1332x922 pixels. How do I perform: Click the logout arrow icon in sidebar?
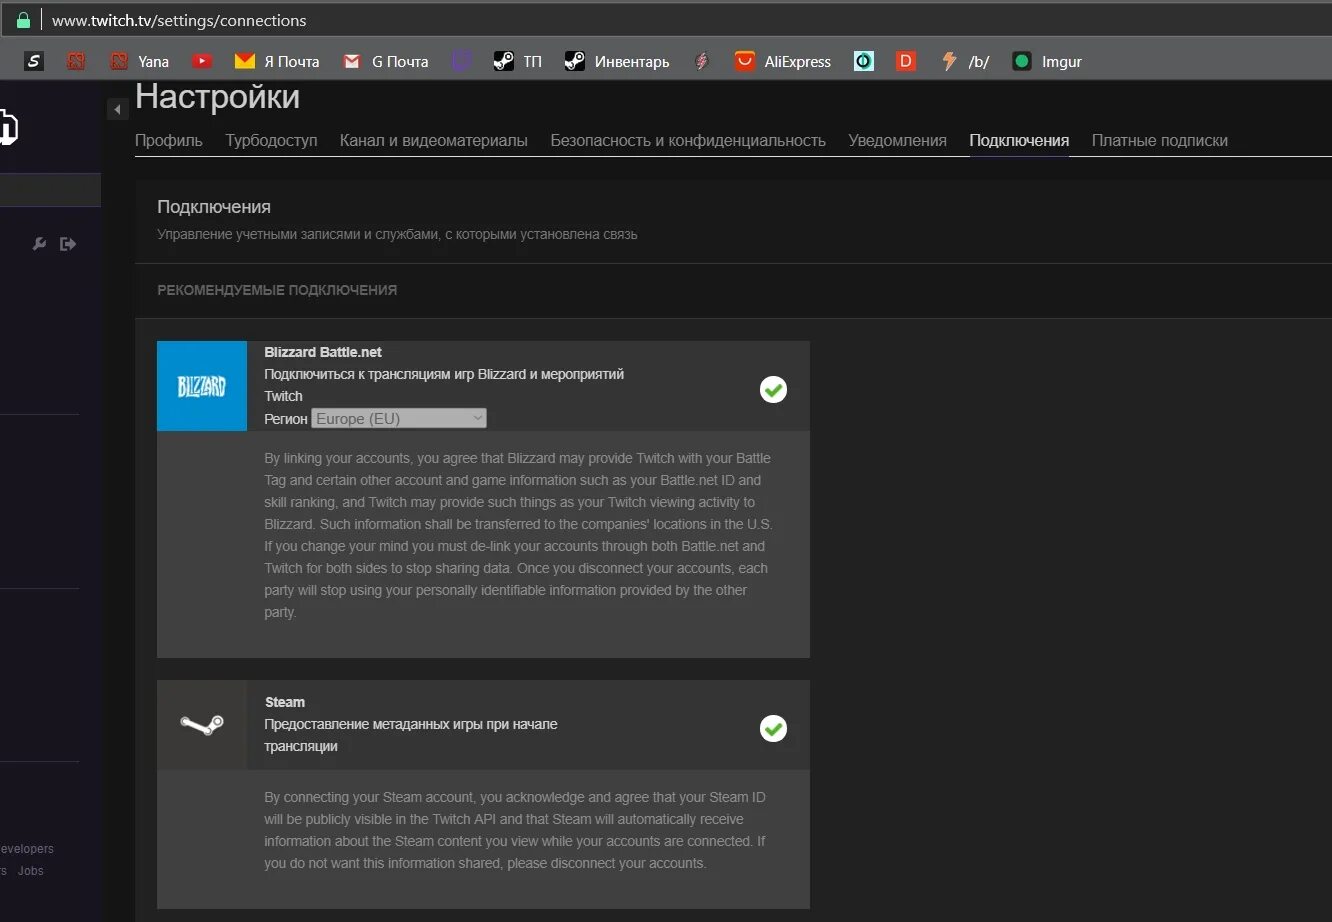click(x=68, y=243)
